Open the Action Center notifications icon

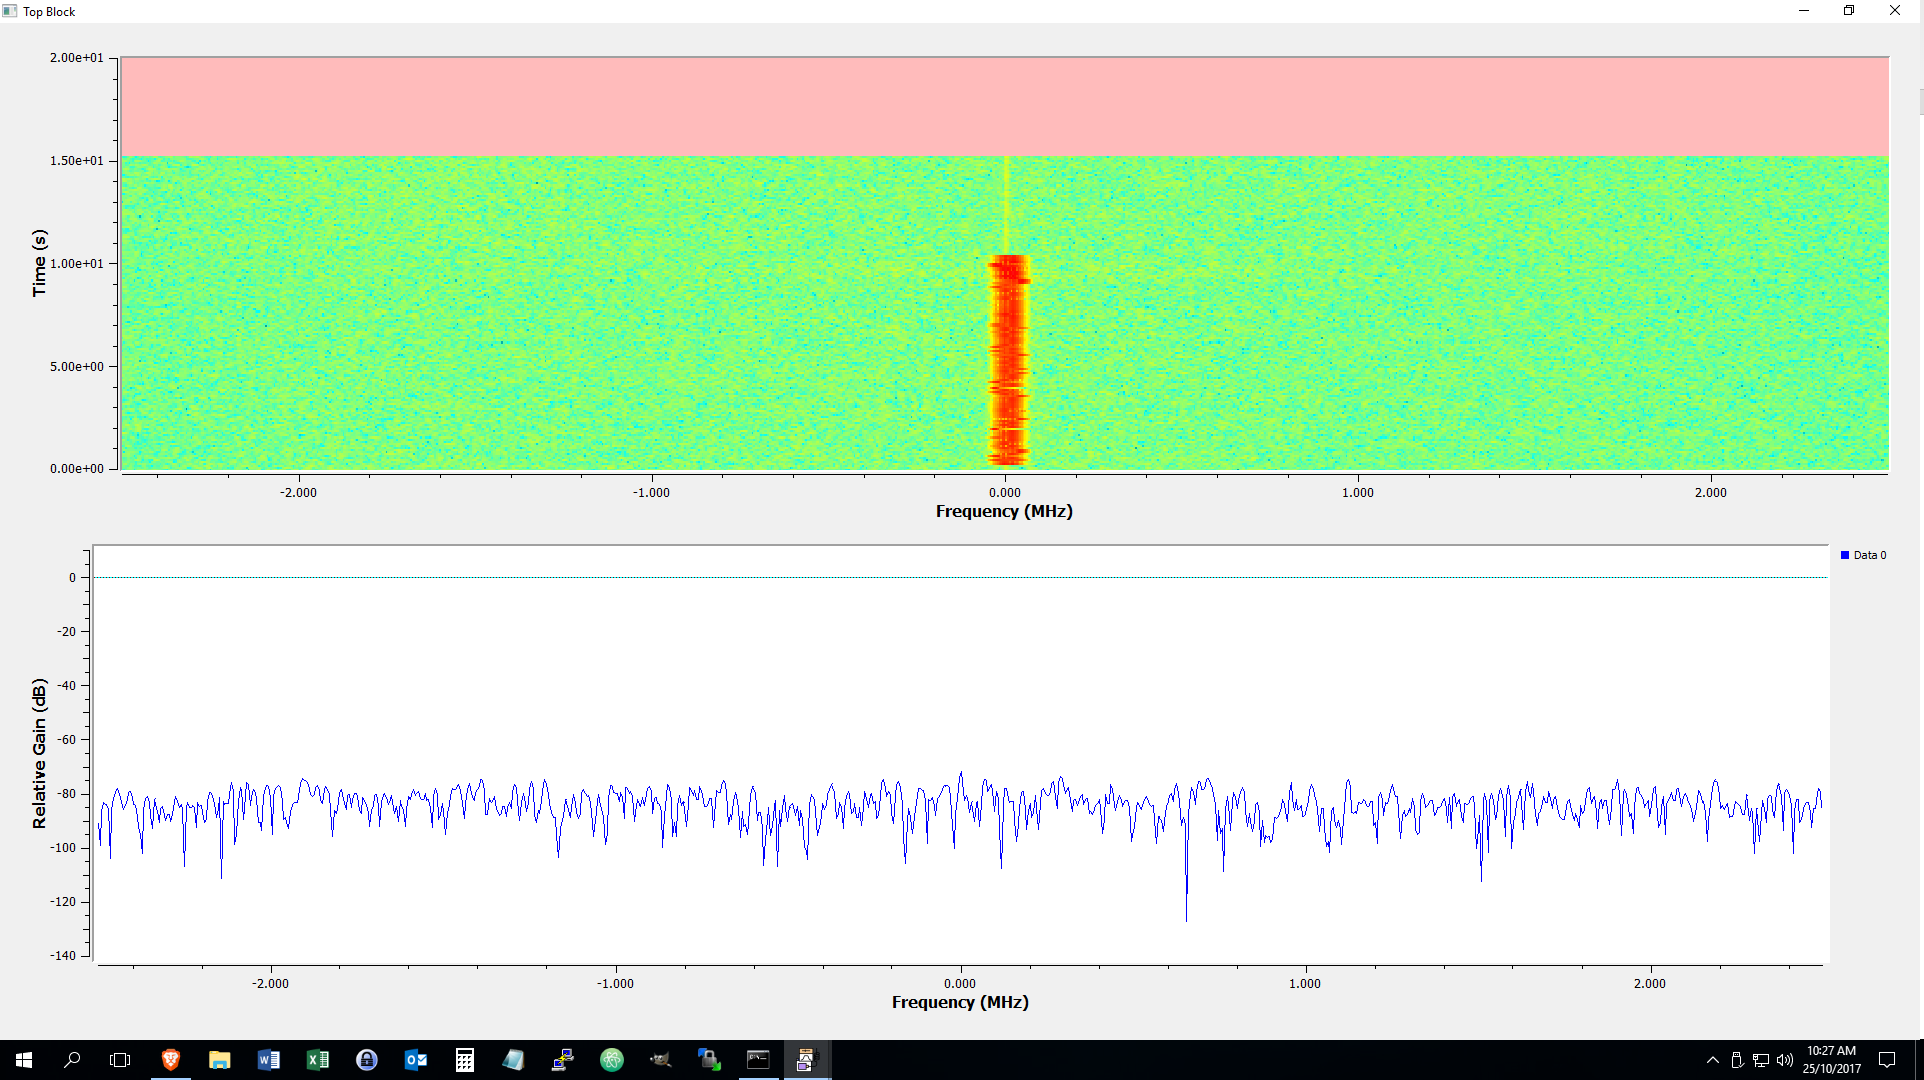point(1887,1060)
